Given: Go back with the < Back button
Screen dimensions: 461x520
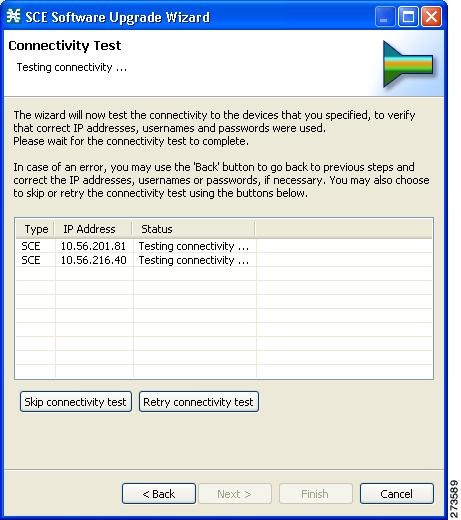Looking at the screenshot, I should click(159, 494).
